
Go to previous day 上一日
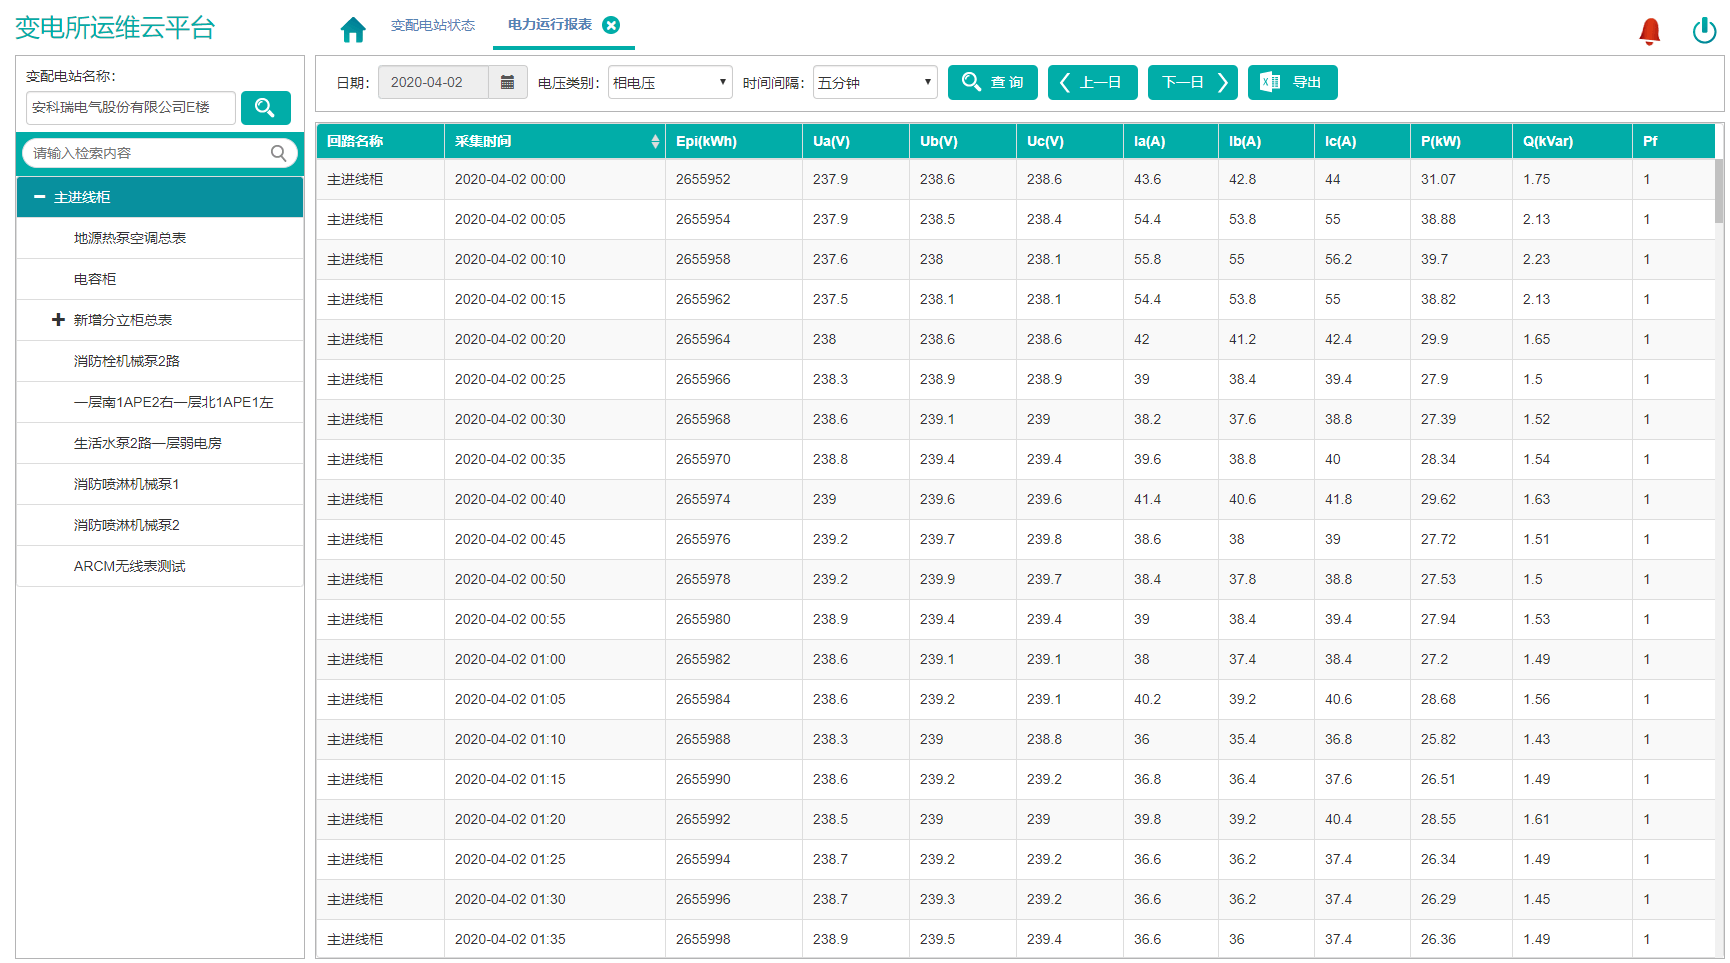coord(1093,82)
